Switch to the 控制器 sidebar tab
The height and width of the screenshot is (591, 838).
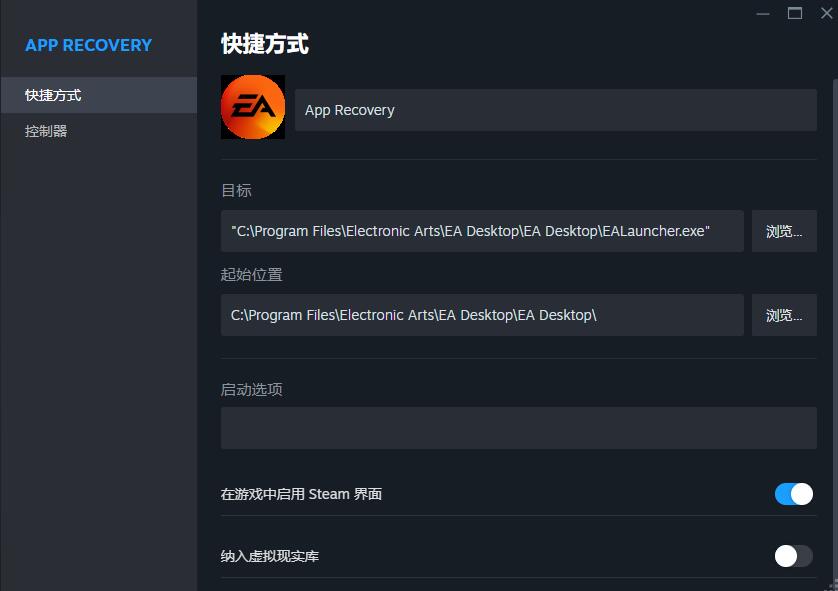[x=98, y=131]
